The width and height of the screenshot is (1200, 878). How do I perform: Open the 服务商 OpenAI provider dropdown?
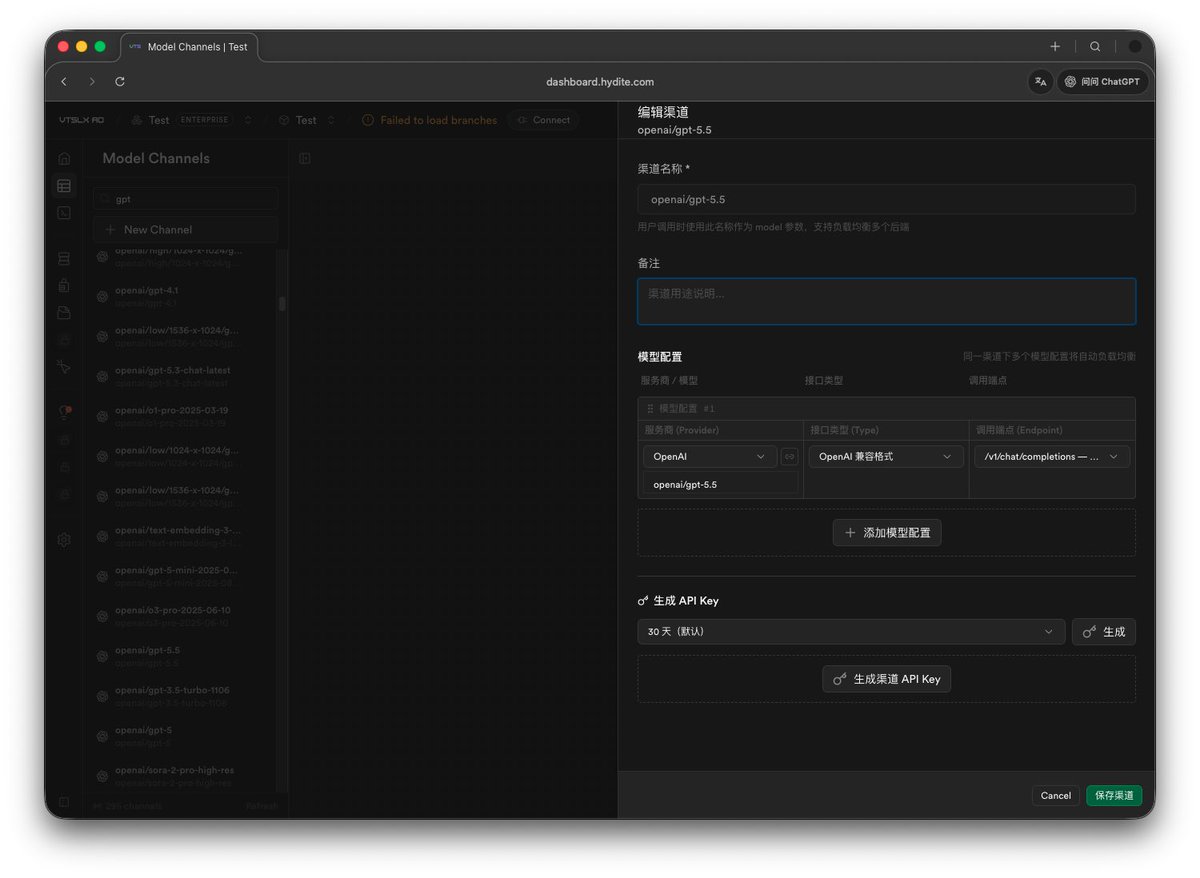[x=710, y=456]
